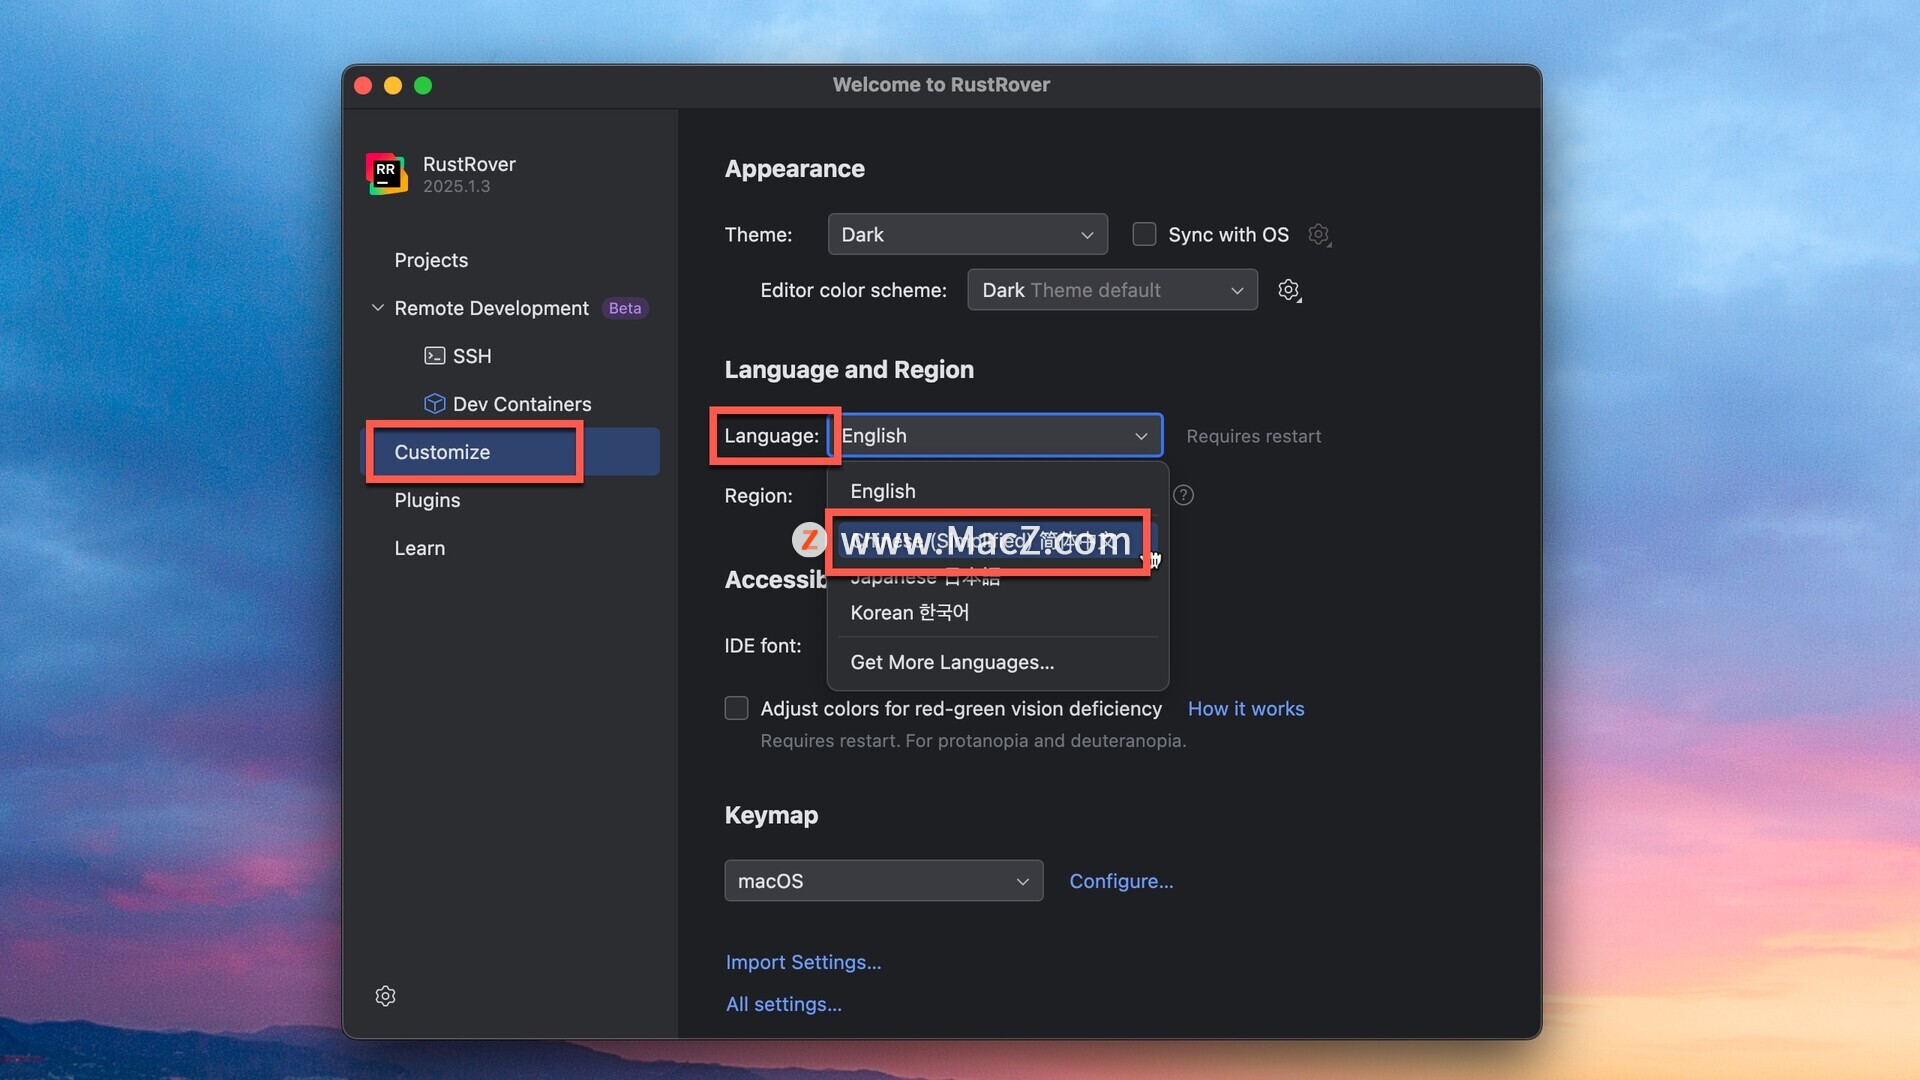Open Editor color scheme dropdown
Screen dimensions: 1920x1080
point(1112,290)
